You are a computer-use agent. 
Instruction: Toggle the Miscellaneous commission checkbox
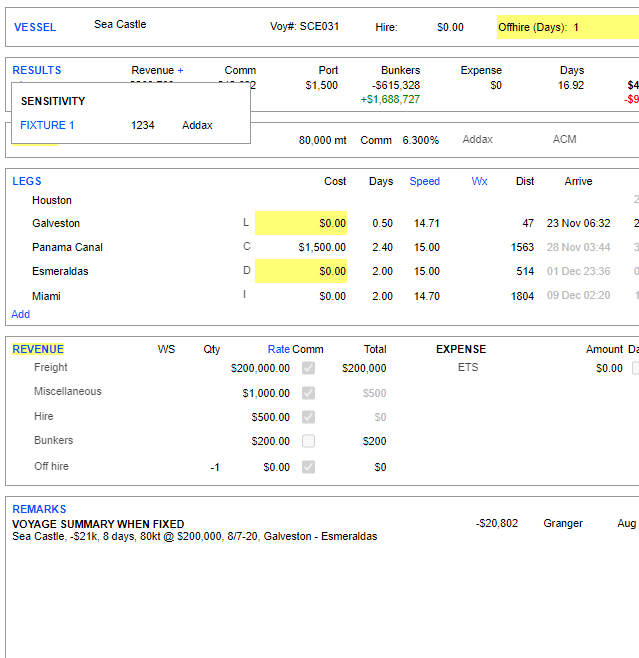coord(308,392)
